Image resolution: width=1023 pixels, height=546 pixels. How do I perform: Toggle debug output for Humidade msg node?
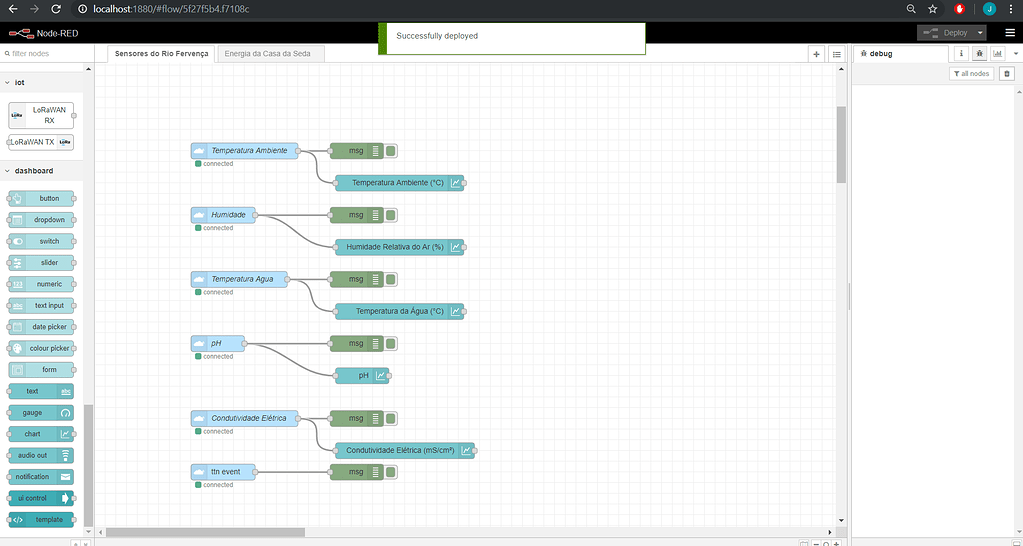point(391,215)
